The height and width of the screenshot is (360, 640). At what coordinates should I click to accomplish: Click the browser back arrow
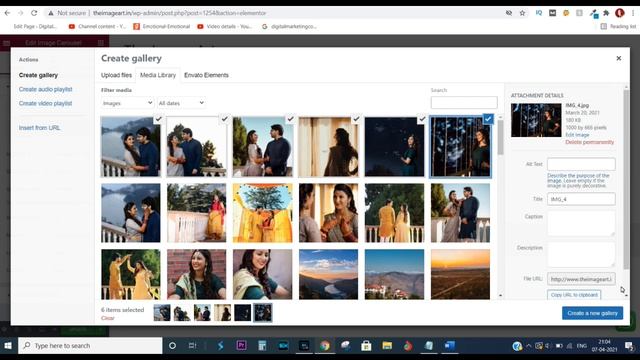[7, 13]
